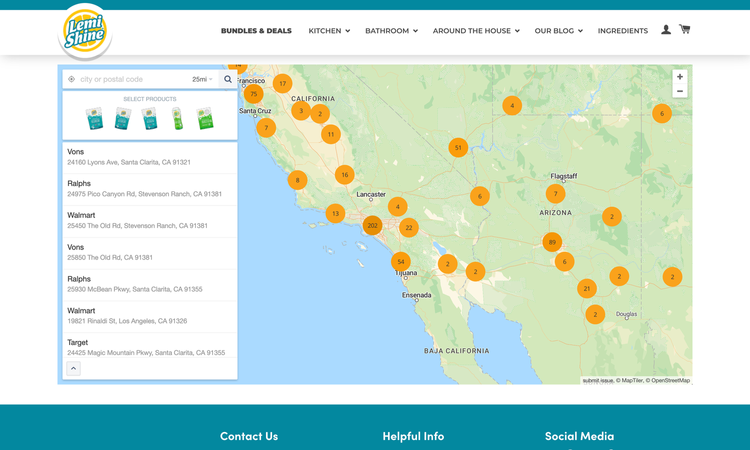Viewport: 750px width, 450px height.
Task: Click map cluster marker 22
Action: [408, 228]
